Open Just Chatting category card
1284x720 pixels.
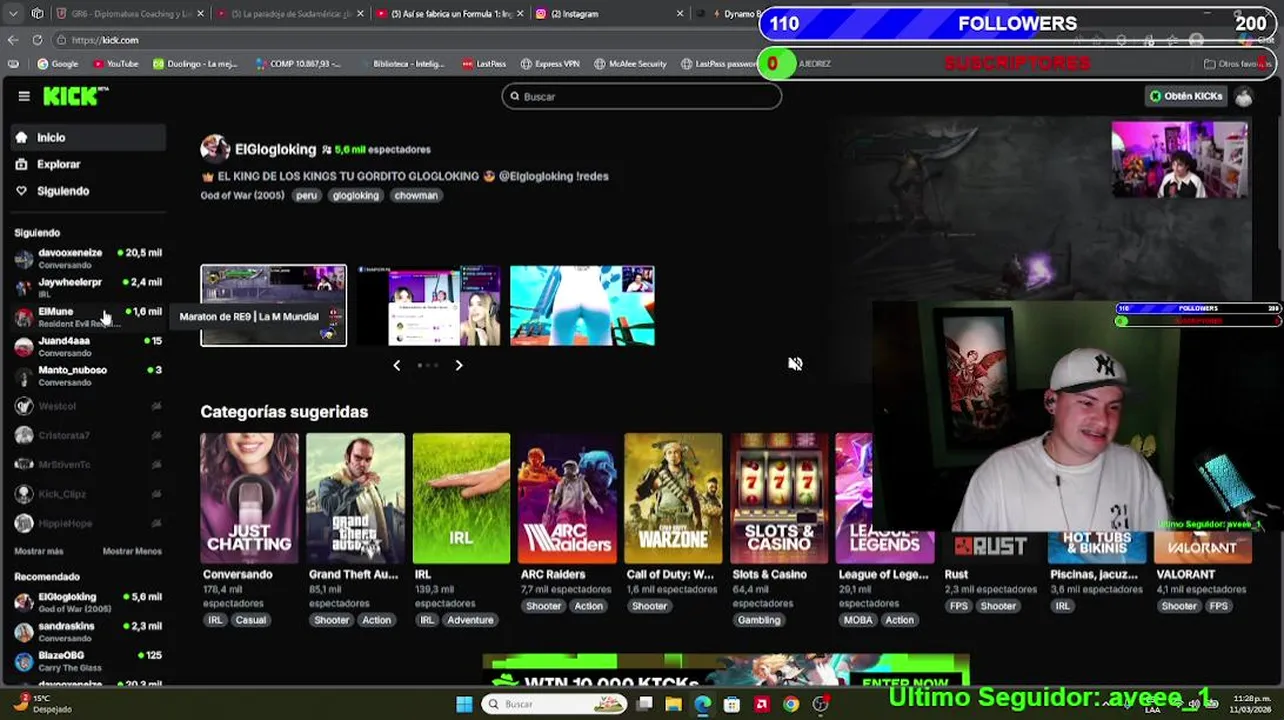(249, 498)
